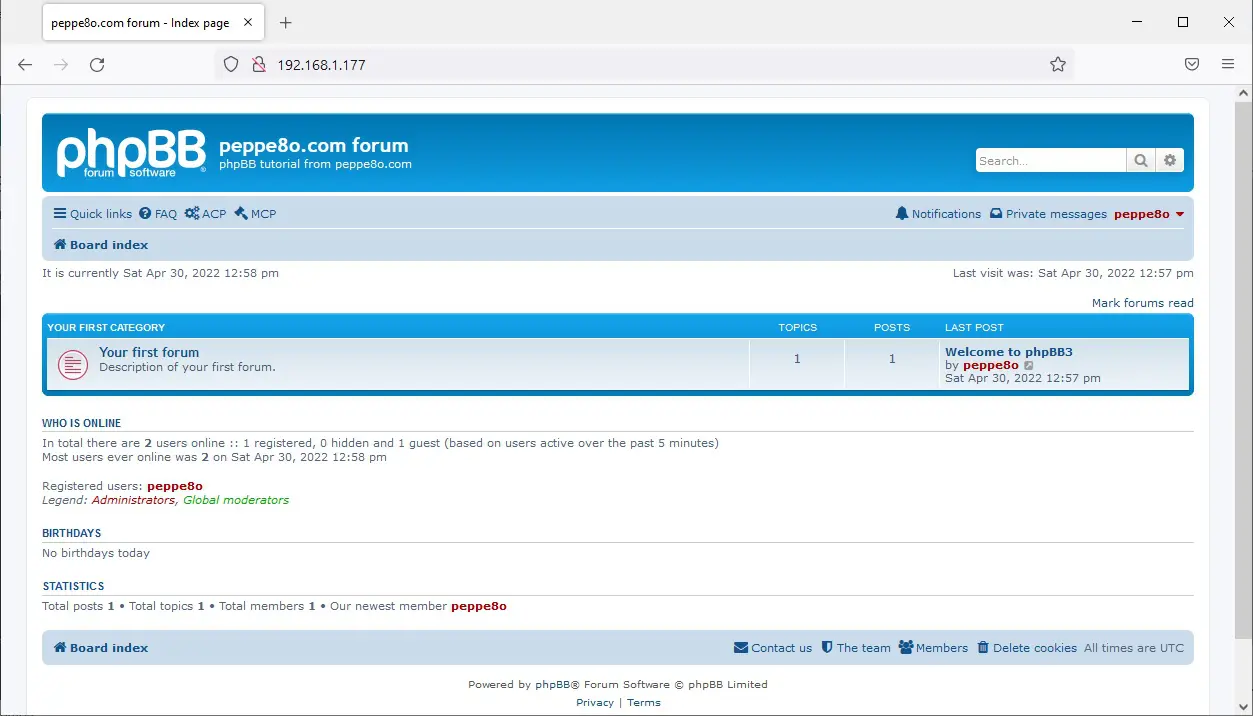Viewport: 1253px width, 716px height.
Task: Open peppe8o profile in last post column
Action: [990, 366]
